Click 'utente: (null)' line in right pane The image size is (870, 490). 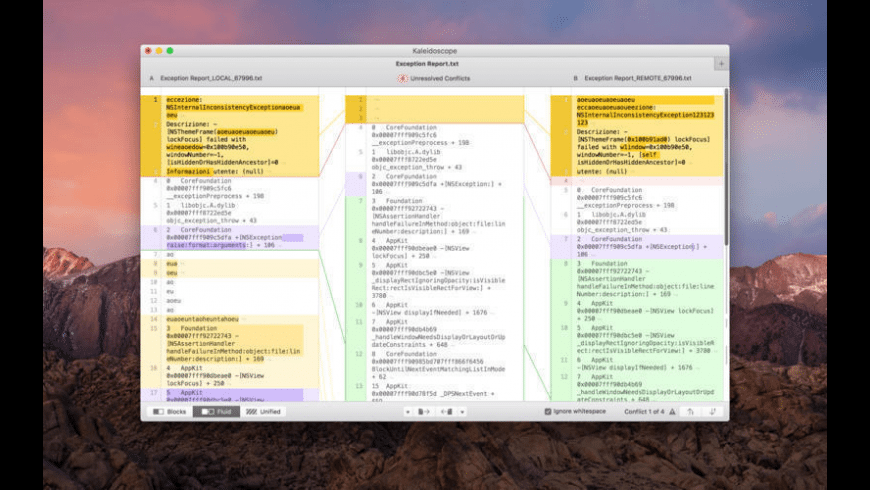pyautogui.click(x=601, y=171)
